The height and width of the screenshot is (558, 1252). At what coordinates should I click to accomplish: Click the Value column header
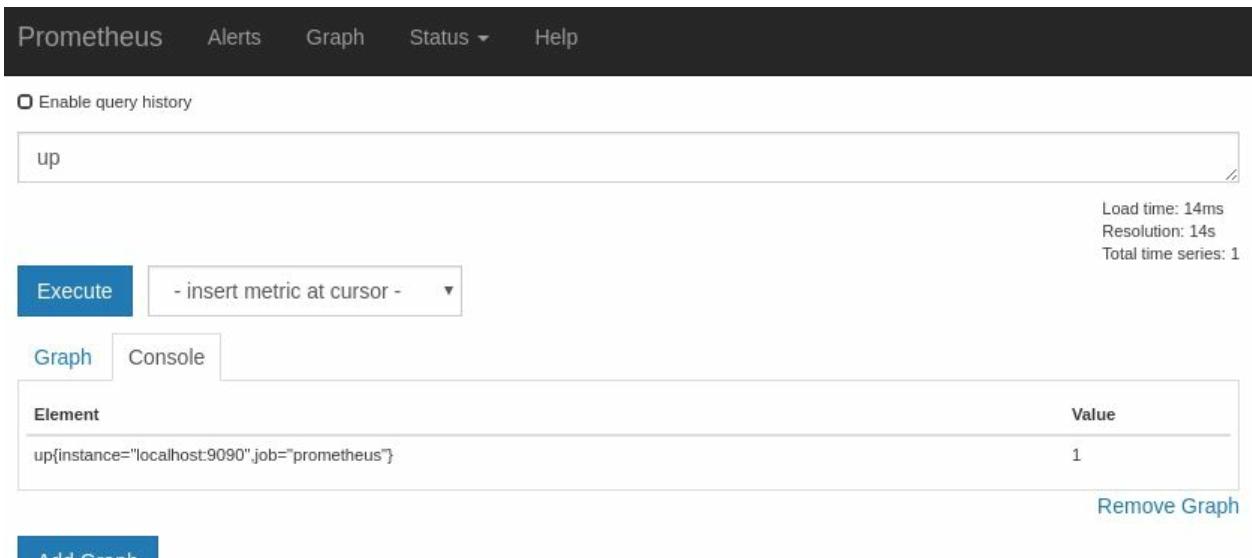click(1093, 414)
